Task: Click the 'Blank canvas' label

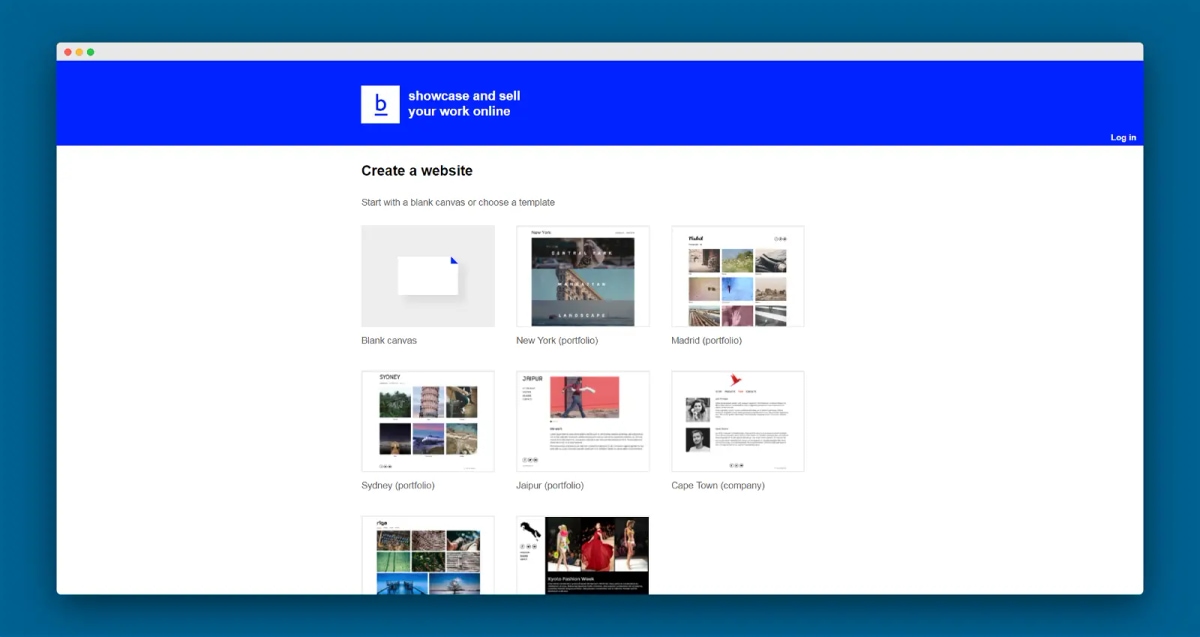Action: [x=389, y=341]
